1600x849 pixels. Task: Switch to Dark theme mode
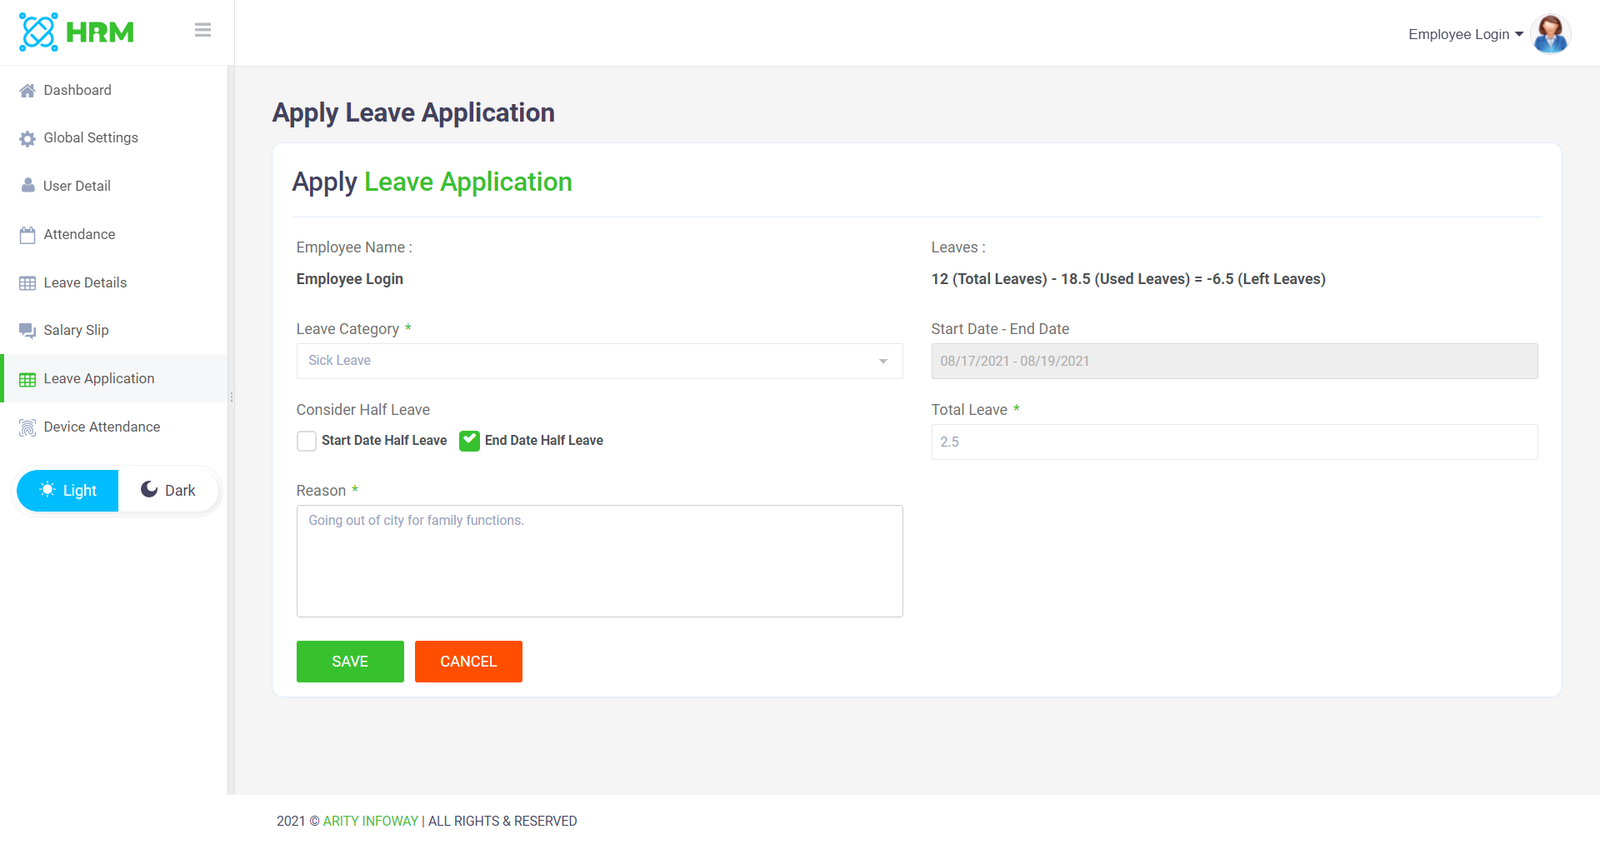click(168, 490)
